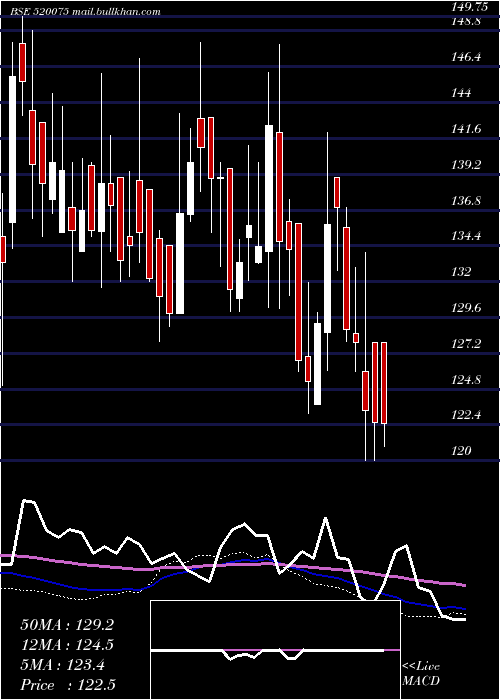Click the 148.8 price axis label
The height and width of the screenshot is (700, 500).
466,21
